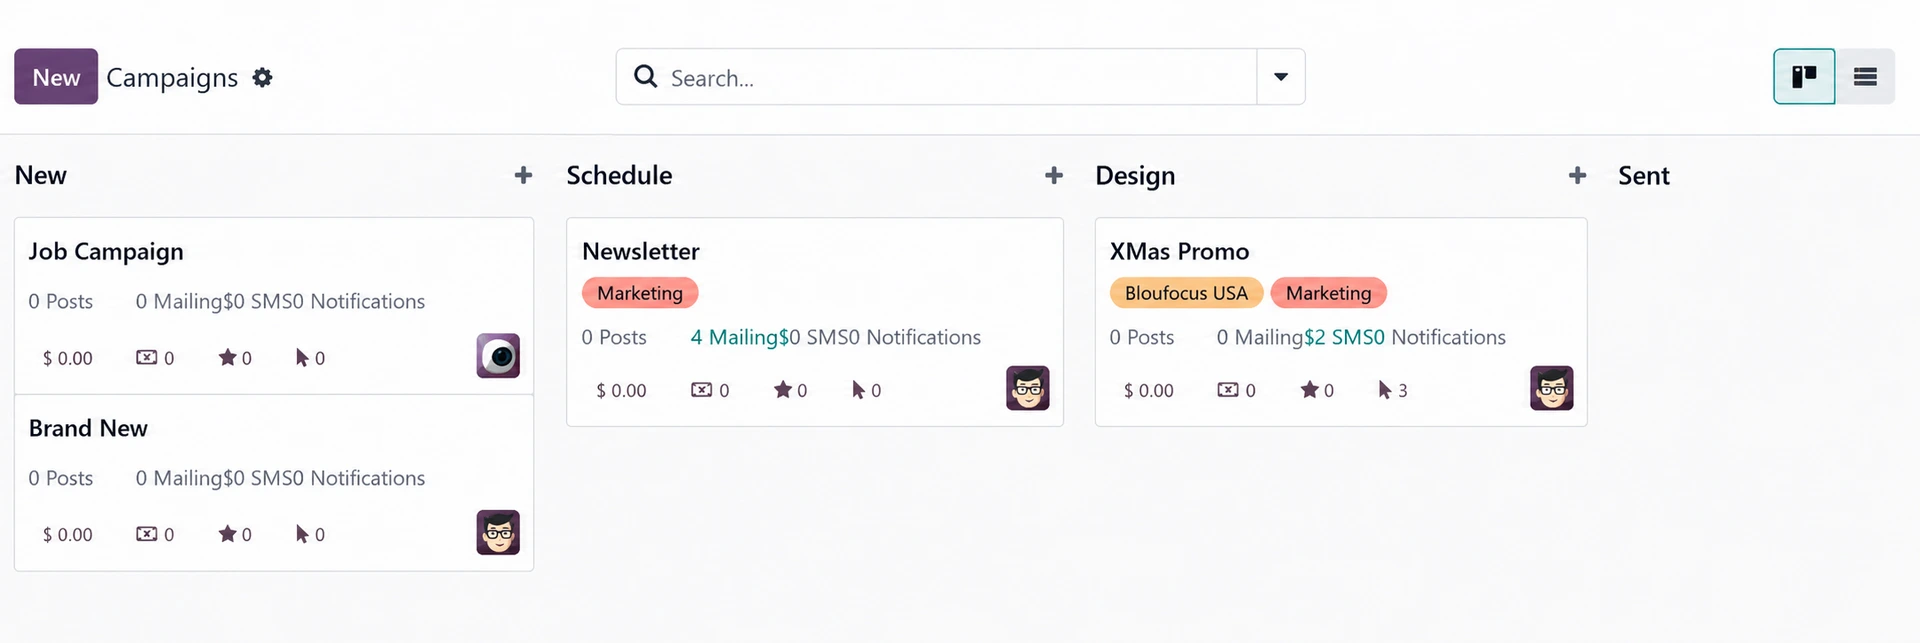
Task: Select the Sent column heading
Action: (x=1644, y=176)
